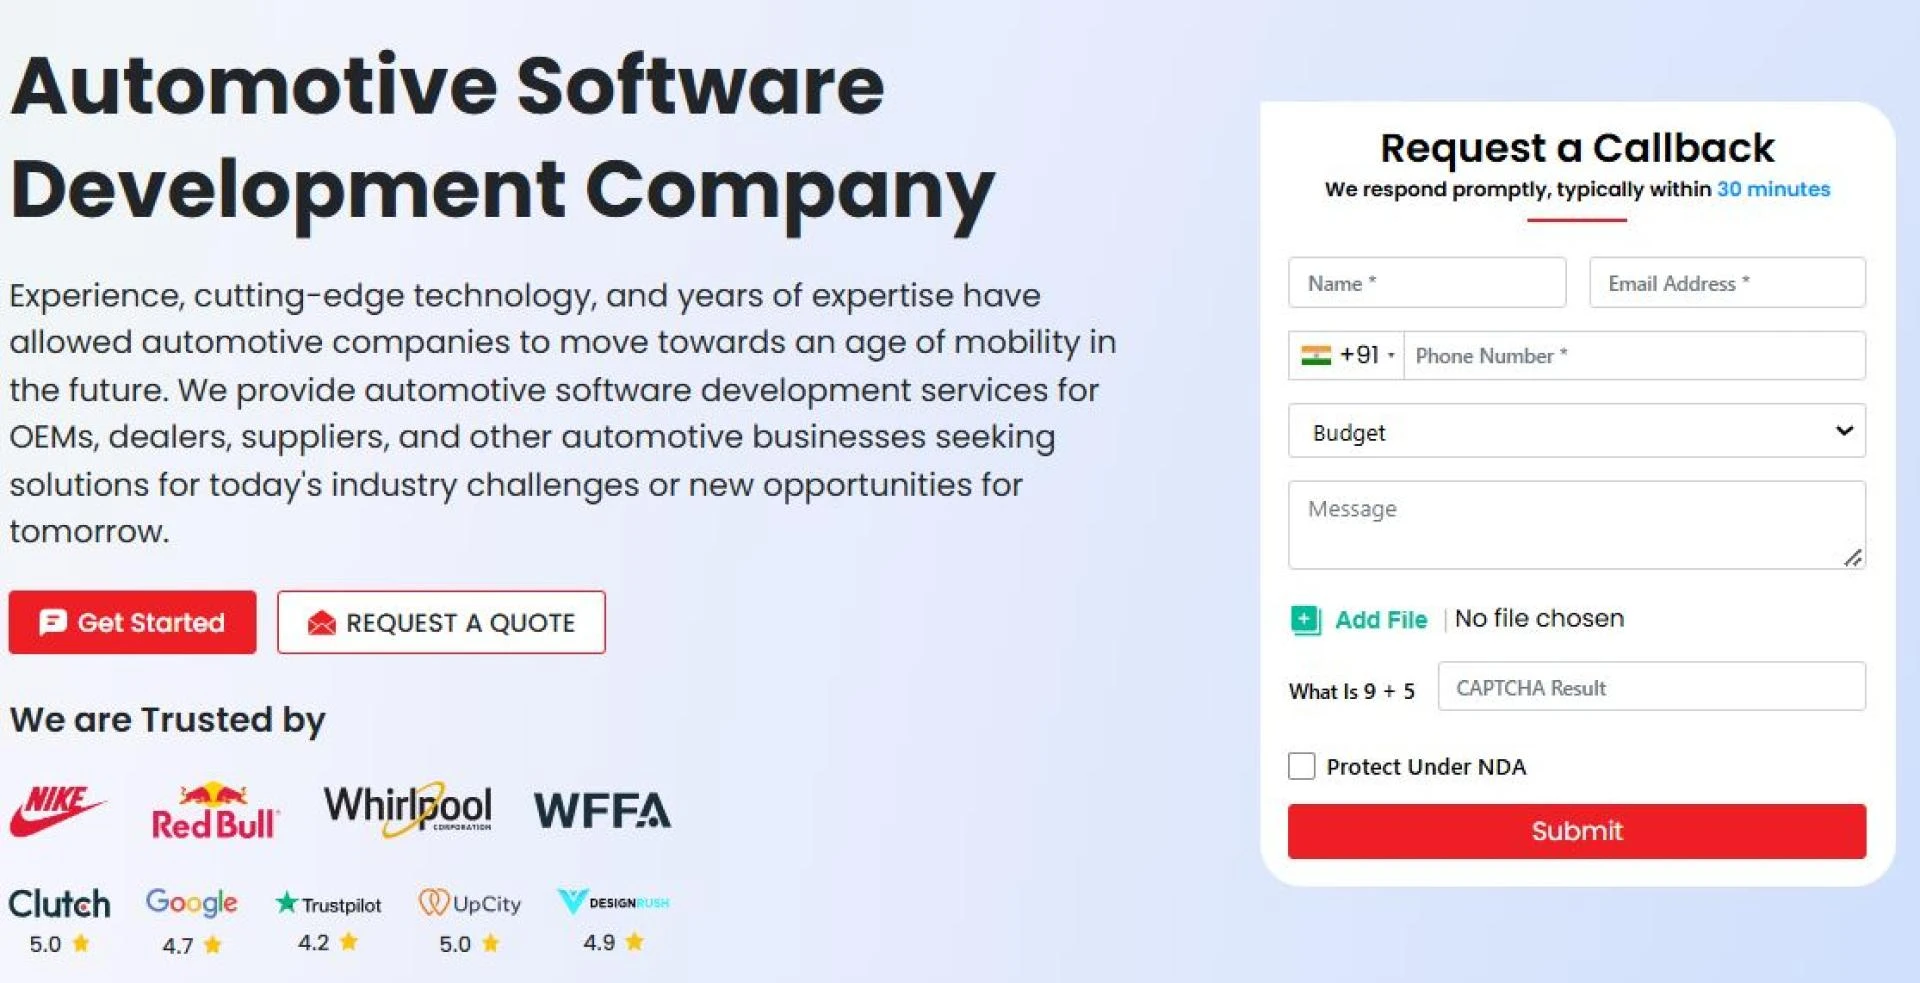Click inside the CAPTCHA Result field
1920x983 pixels.
pyautogui.click(x=1650, y=687)
